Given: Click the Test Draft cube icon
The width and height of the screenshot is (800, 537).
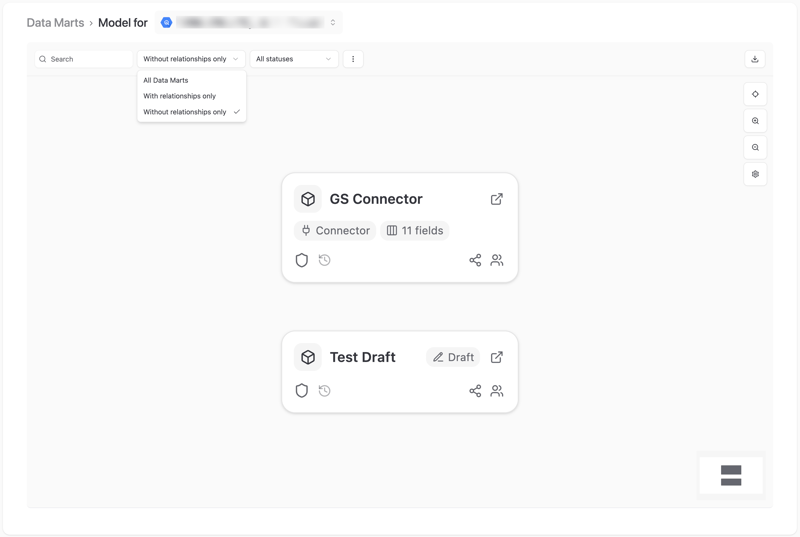Looking at the screenshot, I should click(308, 357).
